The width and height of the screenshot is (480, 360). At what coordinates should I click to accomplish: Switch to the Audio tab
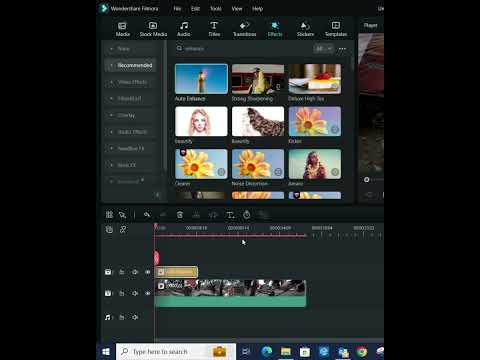pyautogui.click(x=184, y=29)
